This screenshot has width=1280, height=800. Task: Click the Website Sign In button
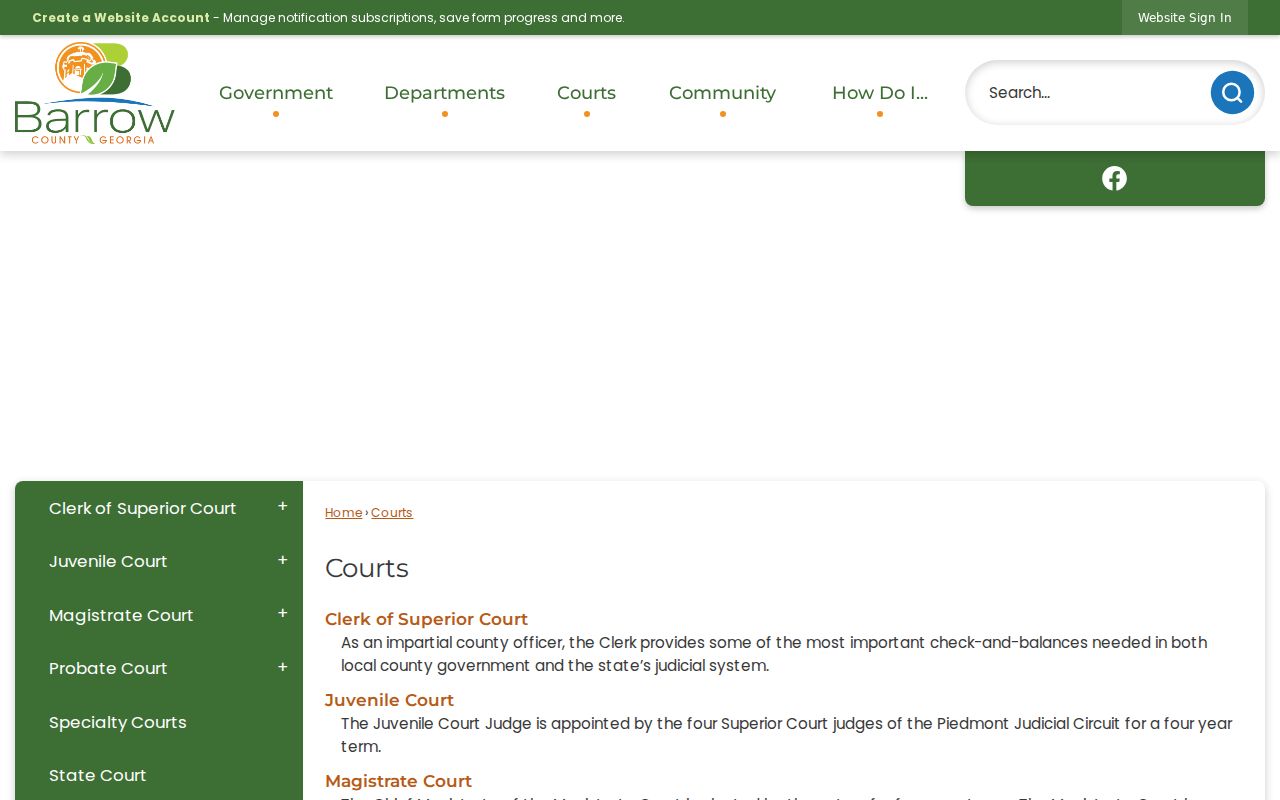pyautogui.click(x=1185, y=17)
